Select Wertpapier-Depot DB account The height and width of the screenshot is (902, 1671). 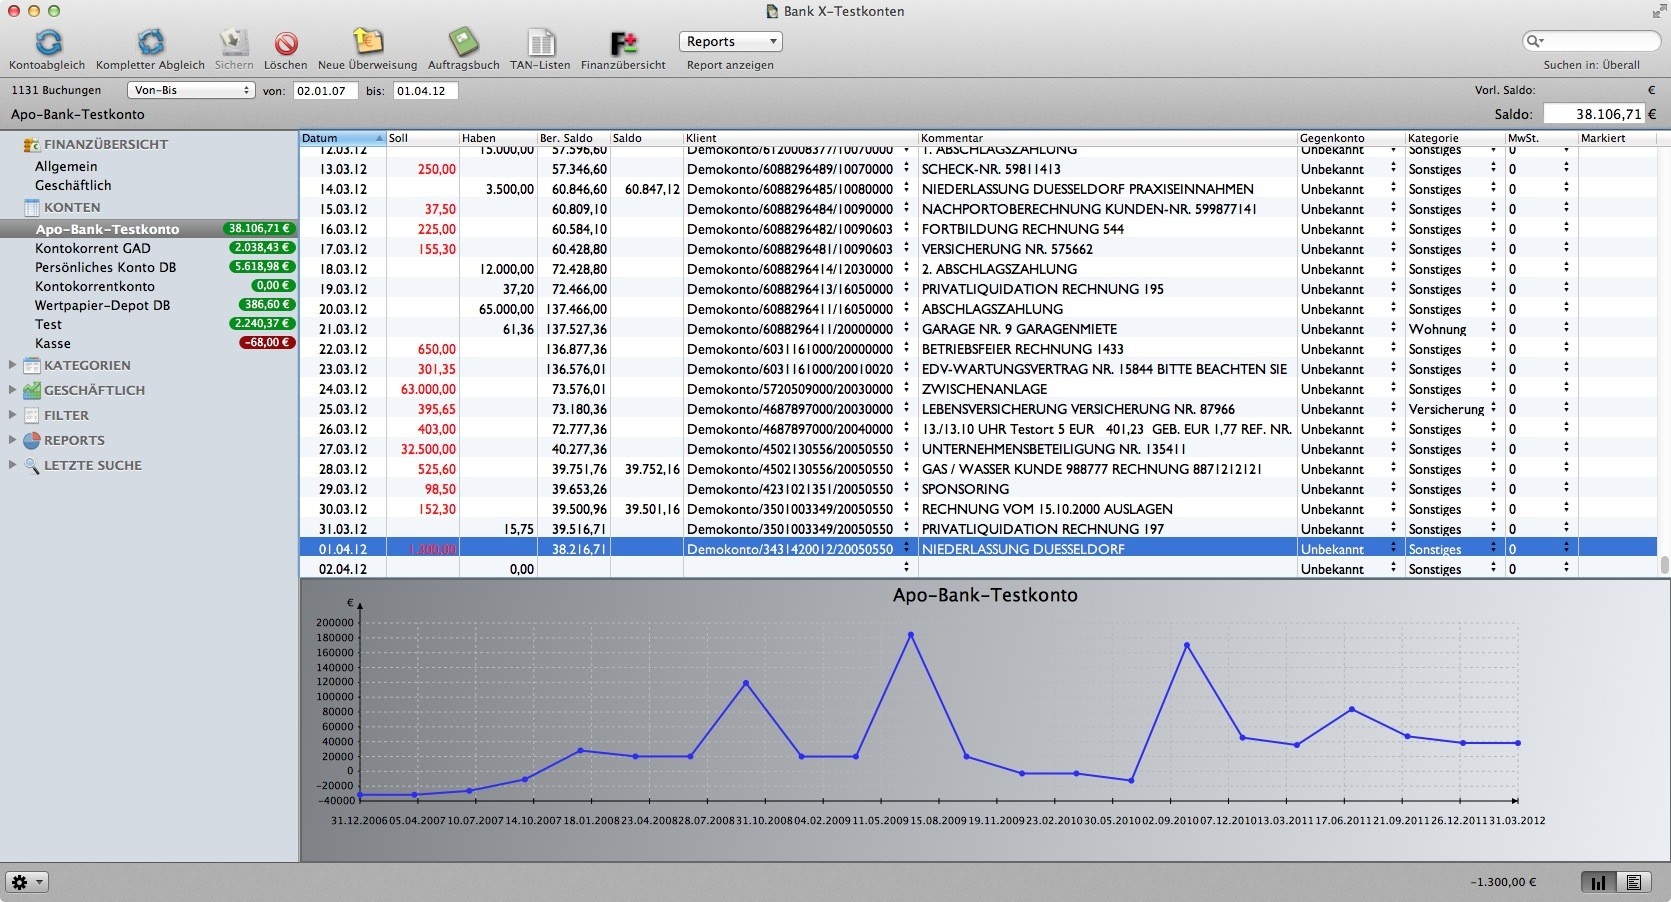tap(102, 305)
